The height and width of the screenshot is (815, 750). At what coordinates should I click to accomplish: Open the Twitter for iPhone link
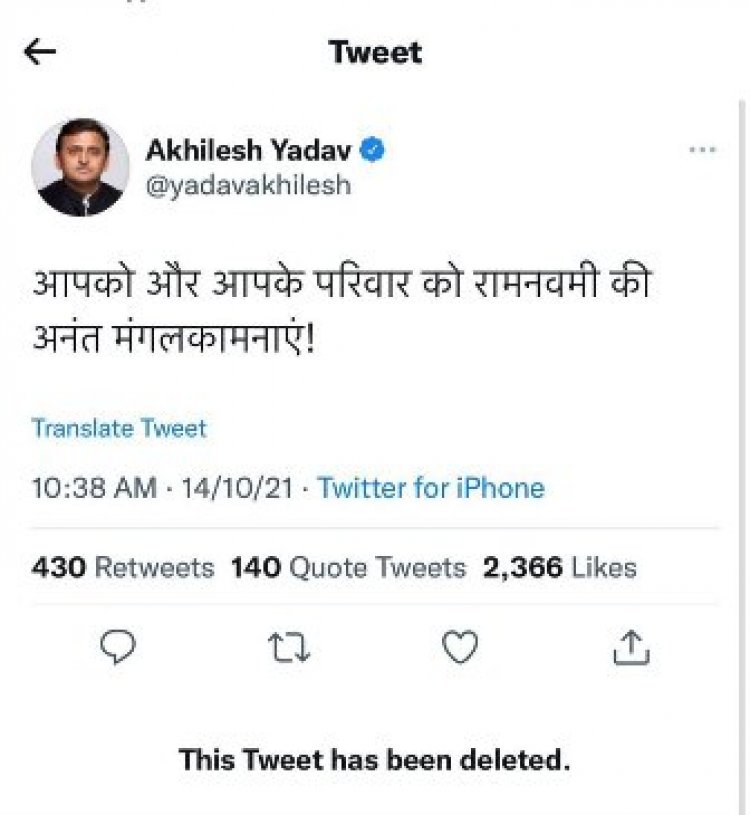430,490
